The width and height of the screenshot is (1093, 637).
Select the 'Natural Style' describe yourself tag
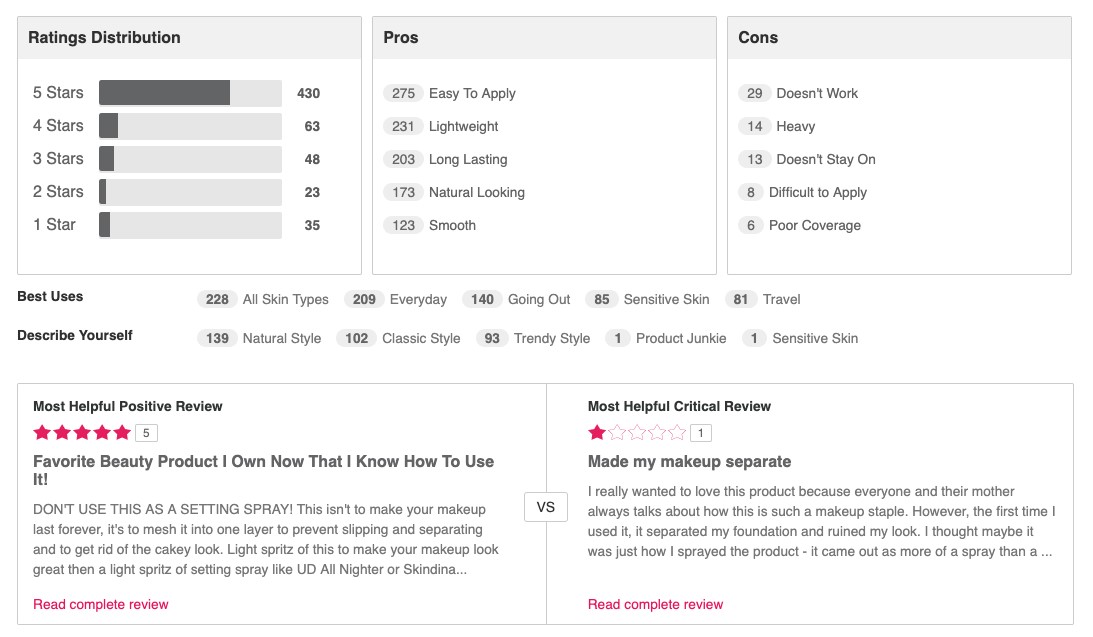pyautogui.click(x=262, y=338)
